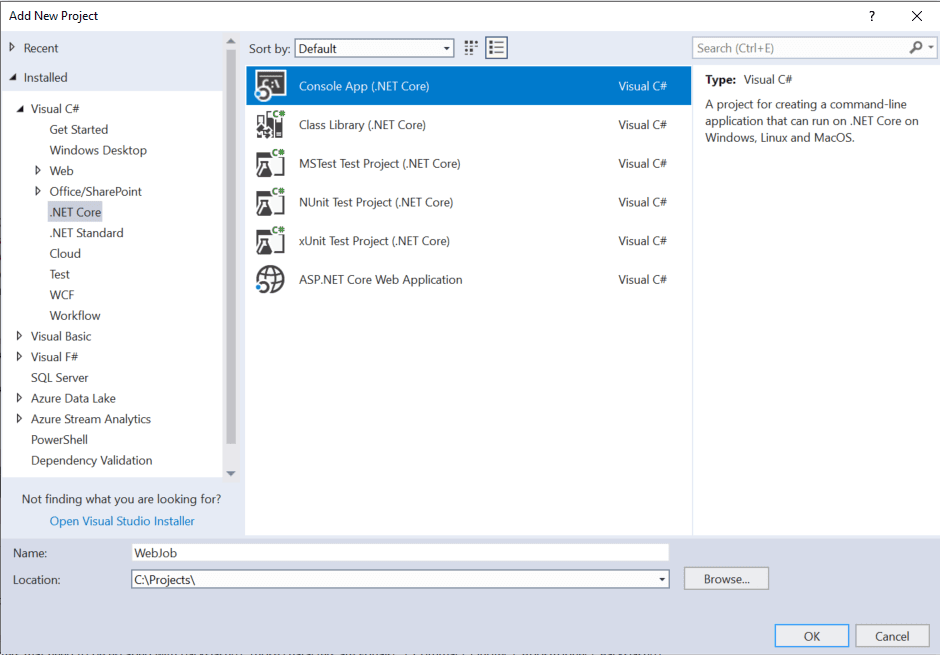Image resolution: width=940 pixels, height=655 pixels.
Task: Click the search magnifier icon
Action: [915, 47]
